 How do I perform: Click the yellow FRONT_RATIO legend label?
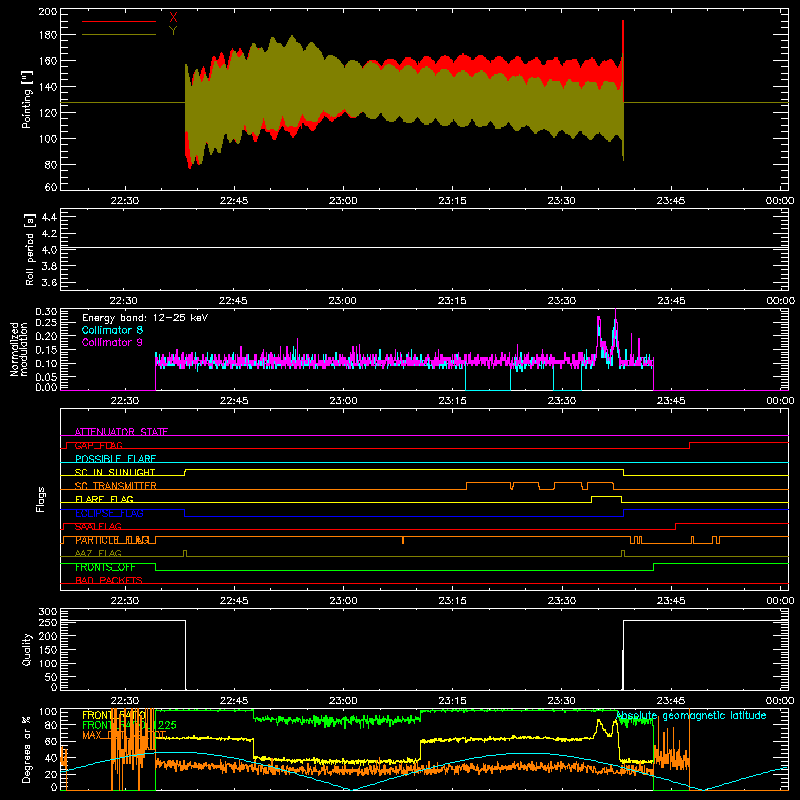pyautogui.click(x=115, y=715)
